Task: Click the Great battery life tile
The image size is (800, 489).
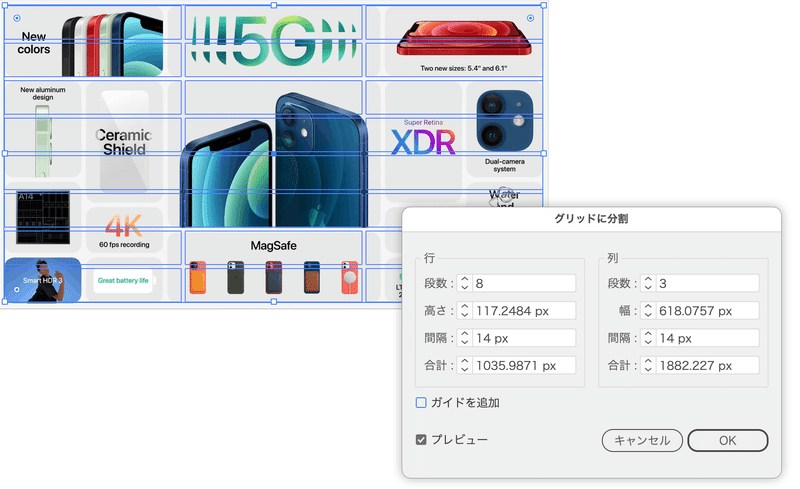Action: (123, 280)
